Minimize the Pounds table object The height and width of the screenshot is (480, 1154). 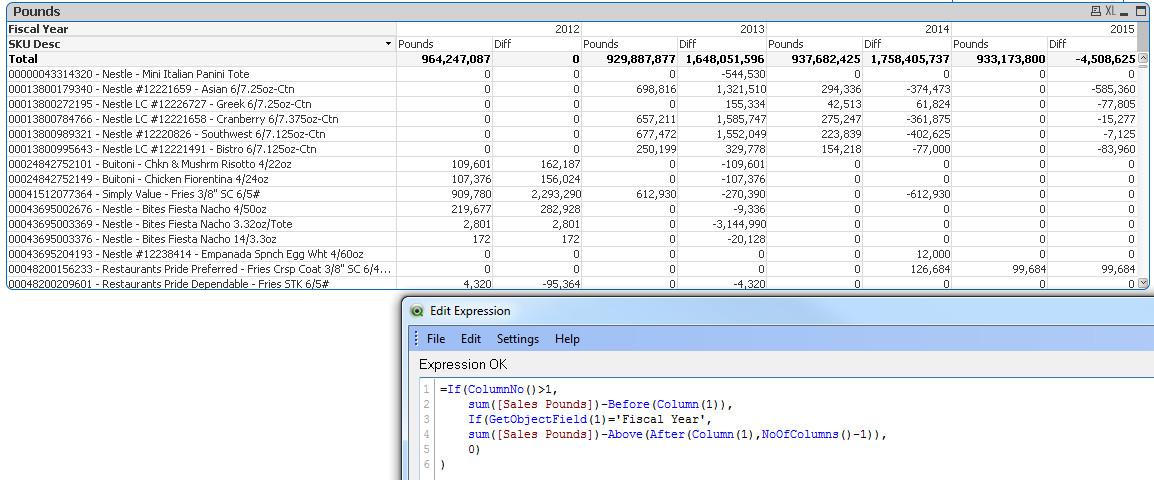point(1126,11)
